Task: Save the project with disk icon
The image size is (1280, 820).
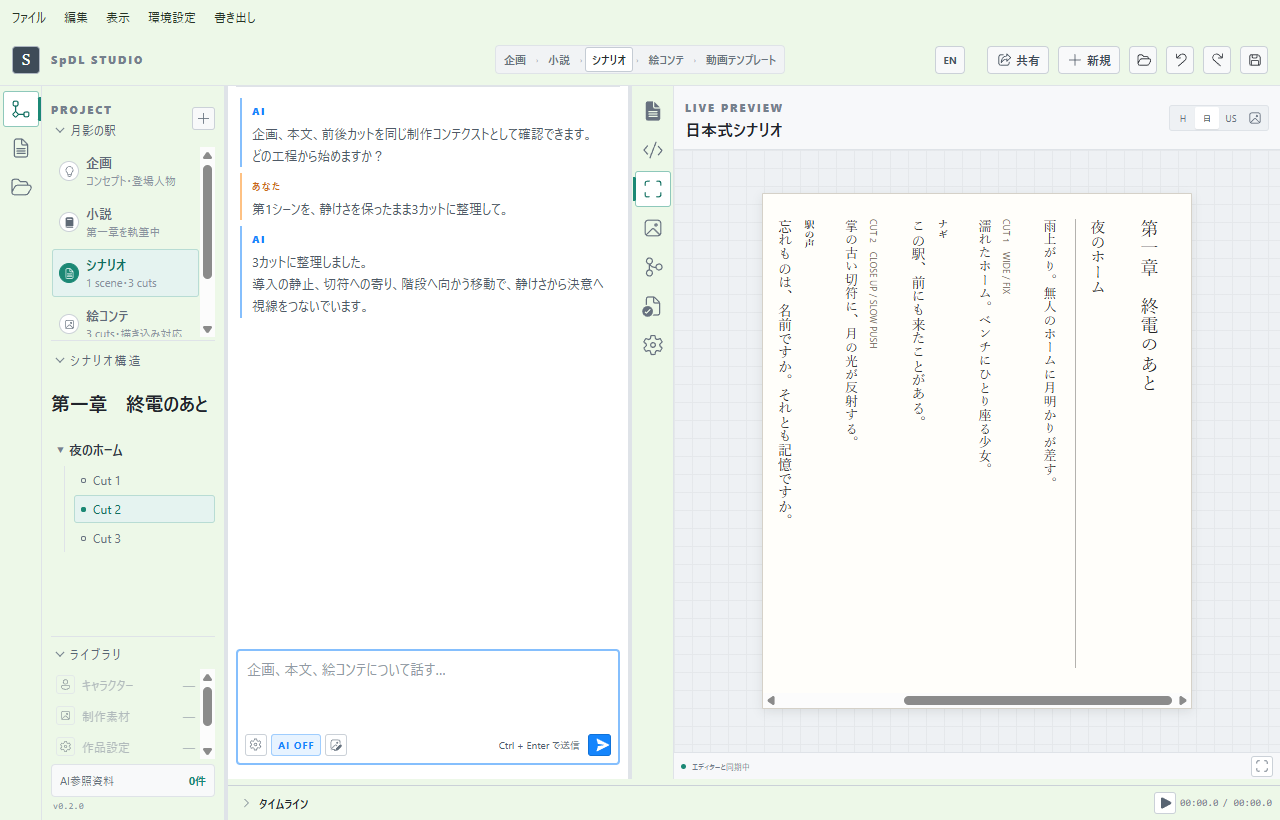Action: click(1254, 60)
